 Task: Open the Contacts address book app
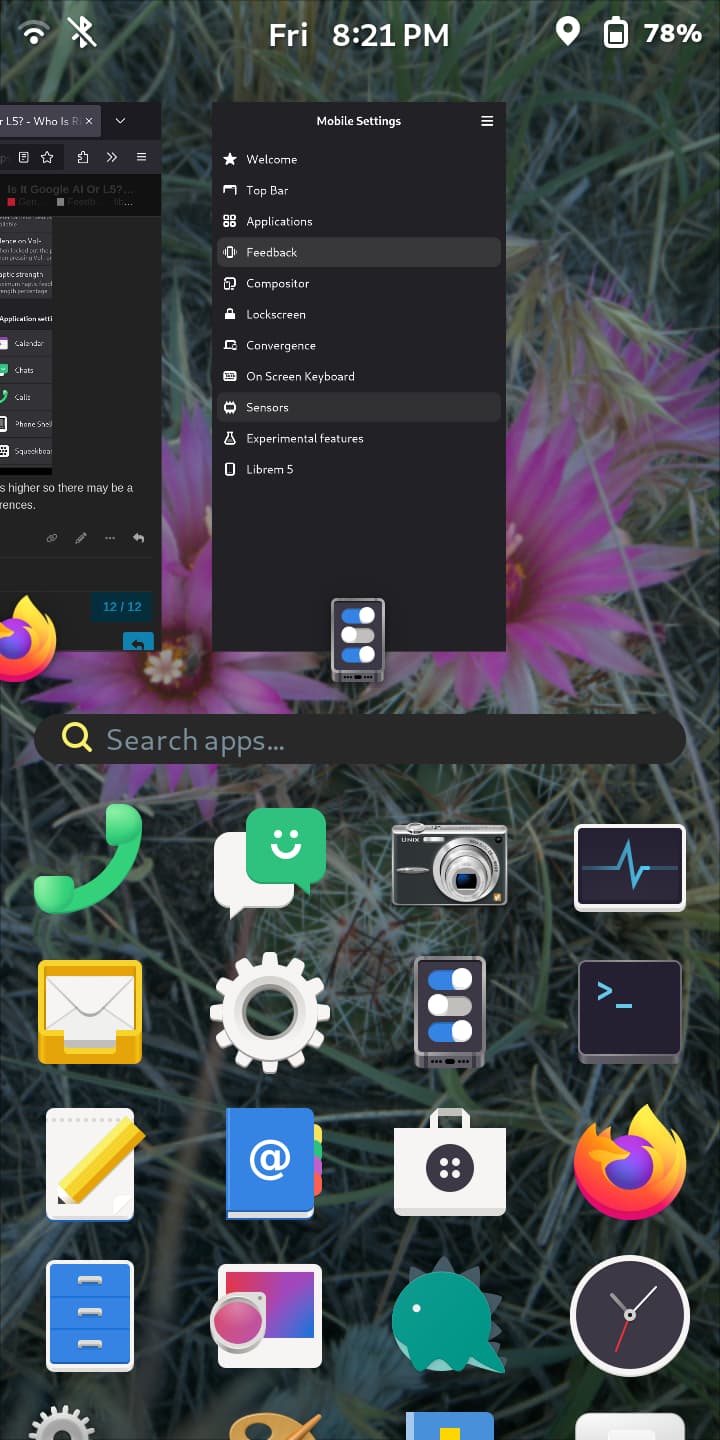coord(270,1163)
